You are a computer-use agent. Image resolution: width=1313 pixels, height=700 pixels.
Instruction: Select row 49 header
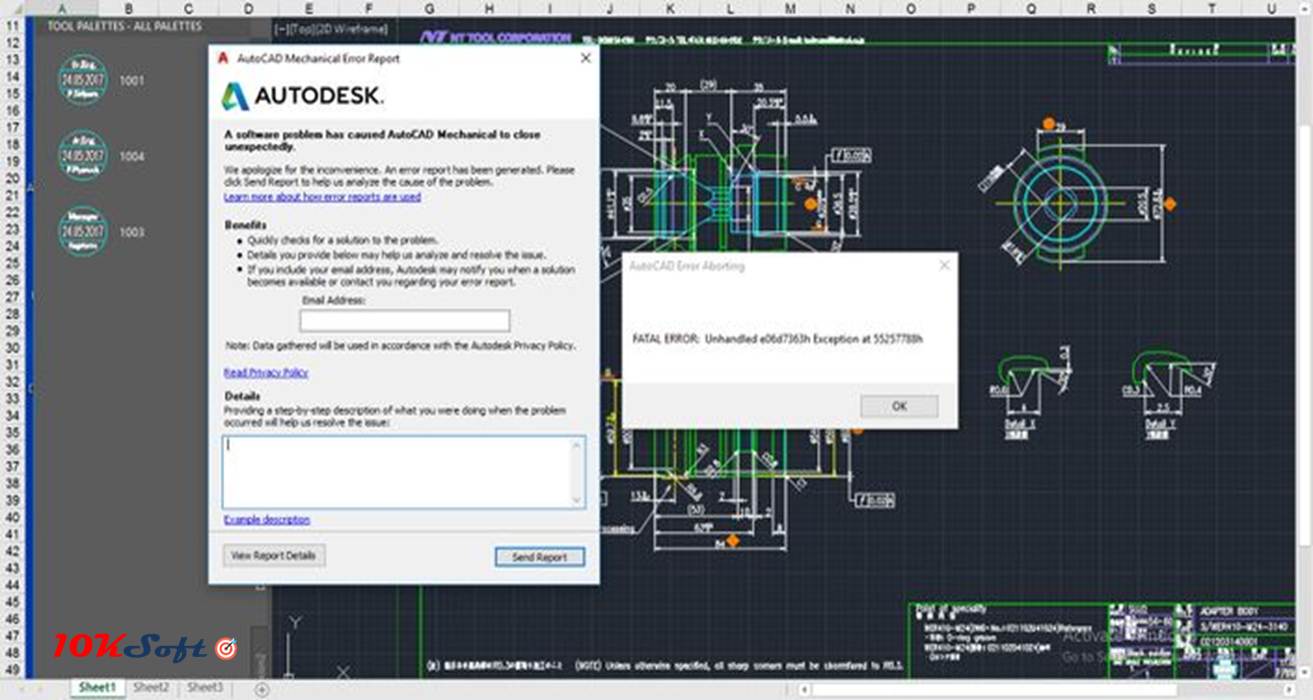tap(12, 669)
